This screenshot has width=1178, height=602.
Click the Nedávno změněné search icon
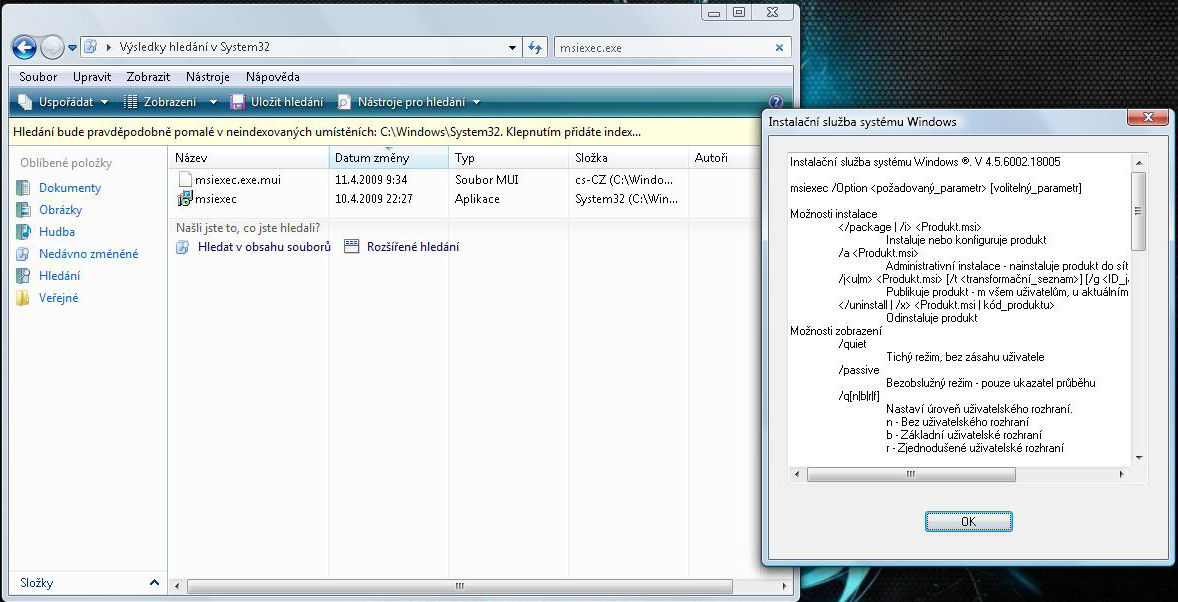point(23,254)
